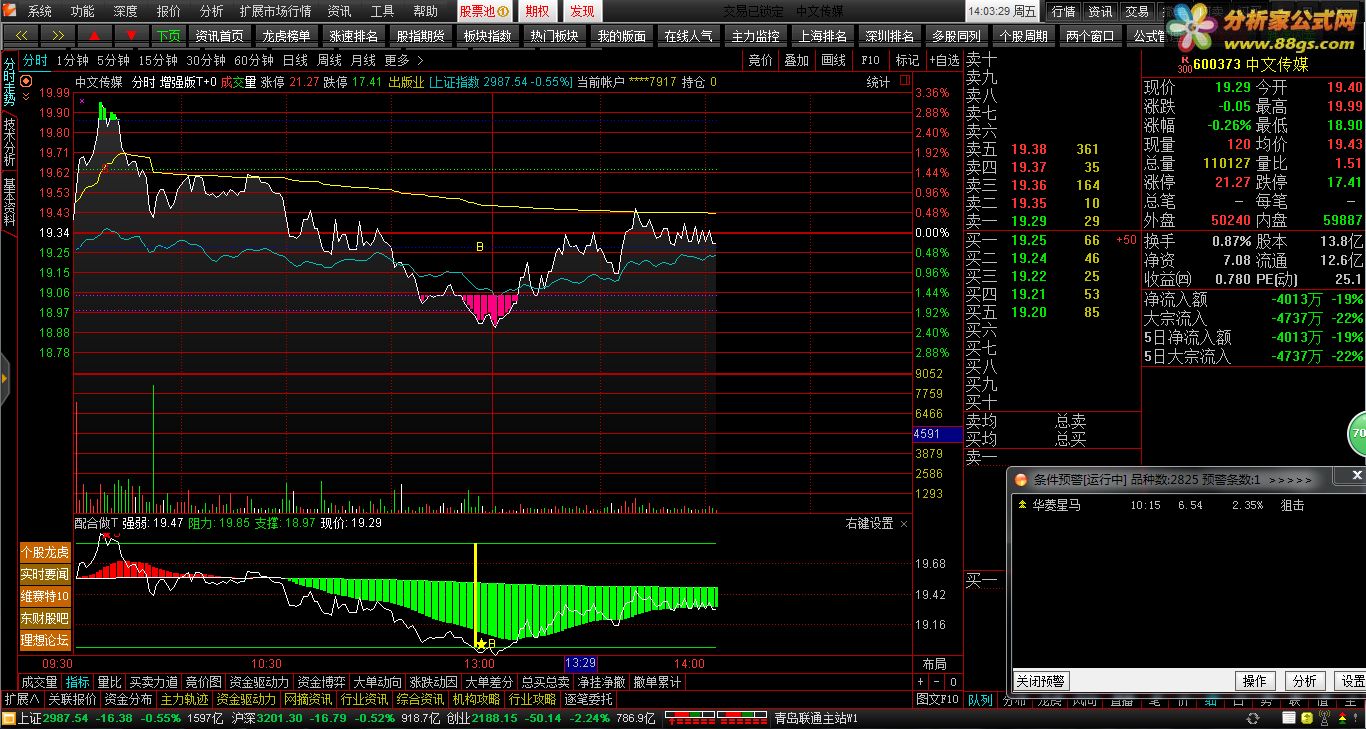Click 关闭预警 button in alert window

click(x=1041, y=681)
